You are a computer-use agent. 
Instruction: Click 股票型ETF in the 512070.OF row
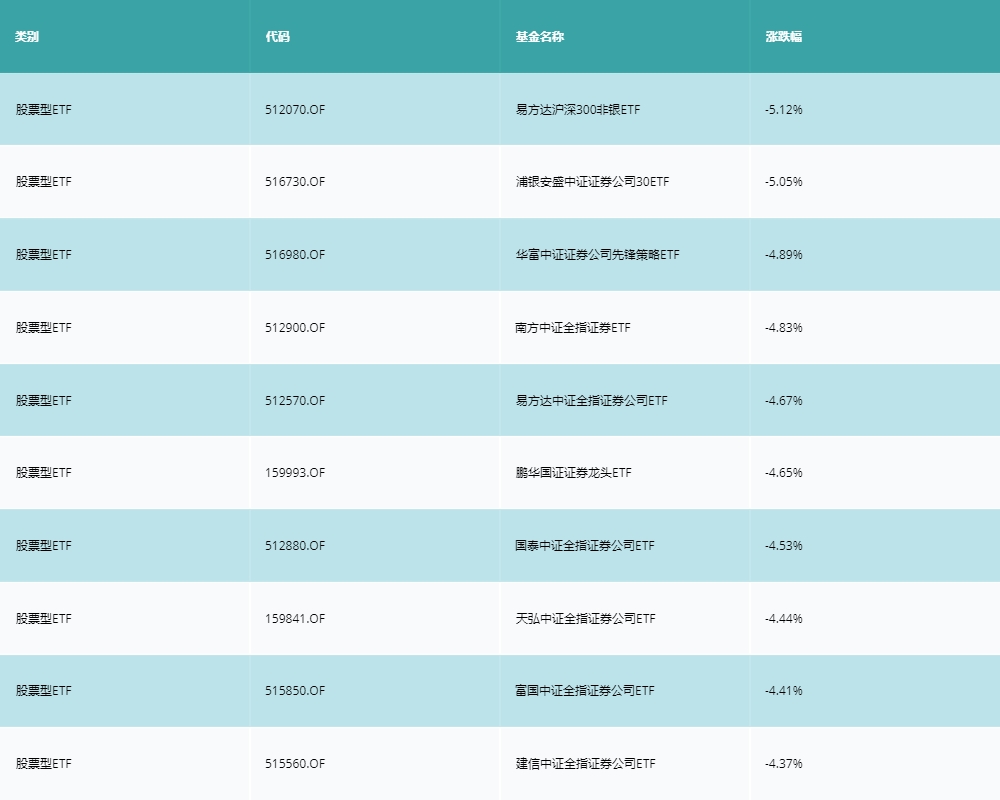click(43, 110)
